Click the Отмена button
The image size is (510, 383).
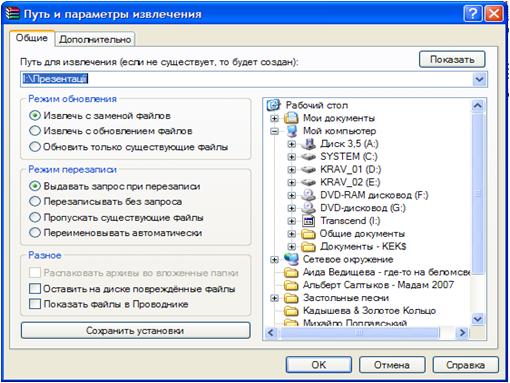(392, 365)
